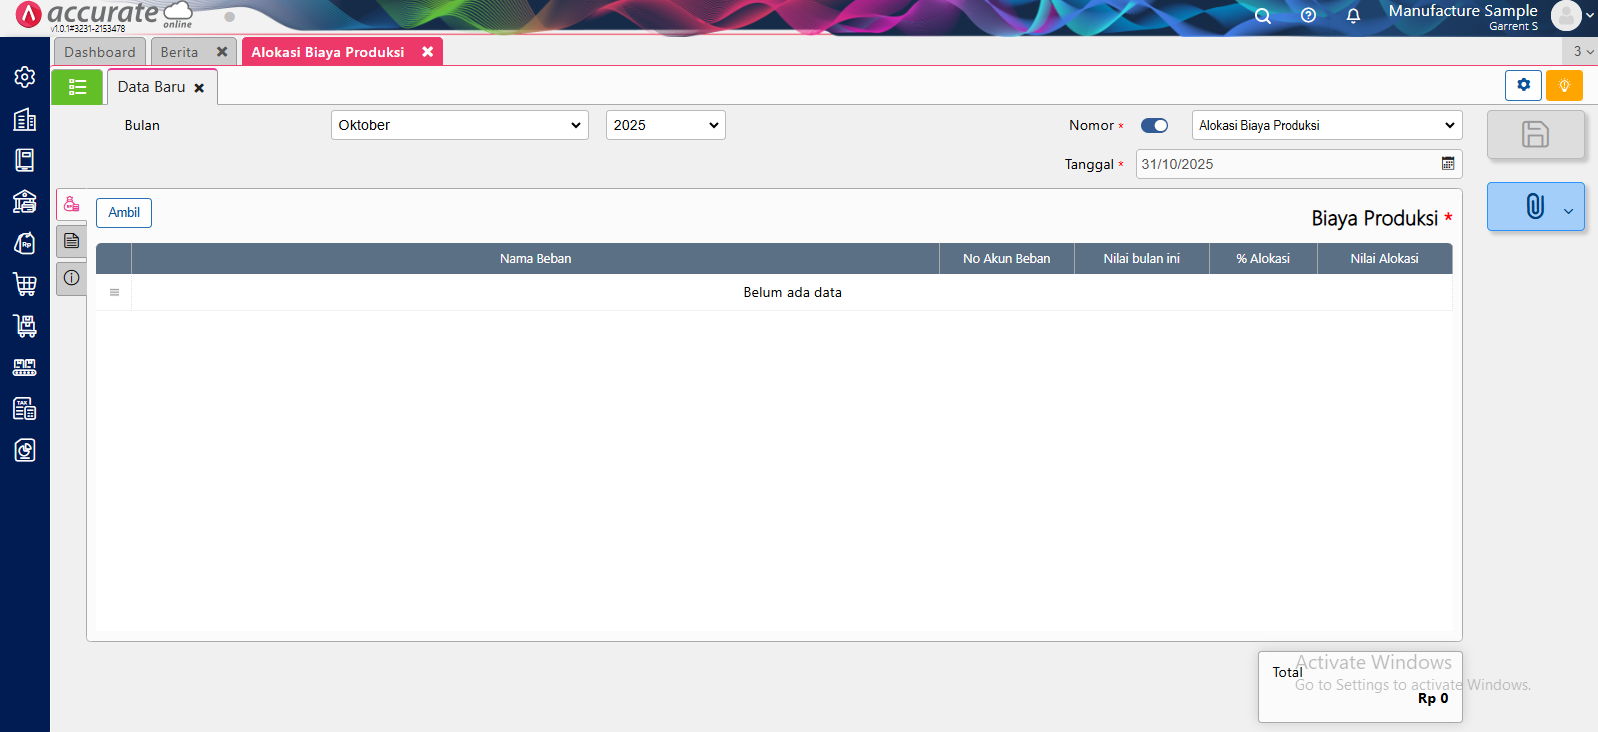Switch to the Berita tab
Screen dimensions: 1598x732
tap(179, 52)
